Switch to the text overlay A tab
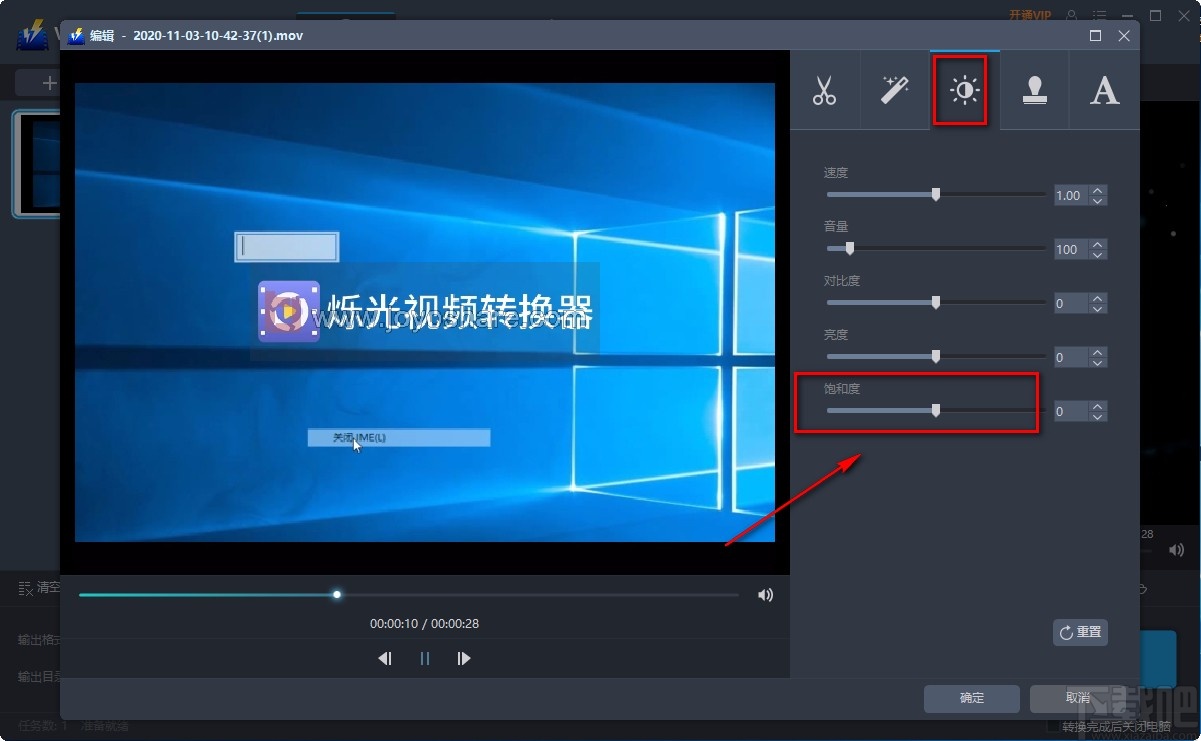The width and height of the screenshot is (1201, 741). click(x=1104, y=90)
